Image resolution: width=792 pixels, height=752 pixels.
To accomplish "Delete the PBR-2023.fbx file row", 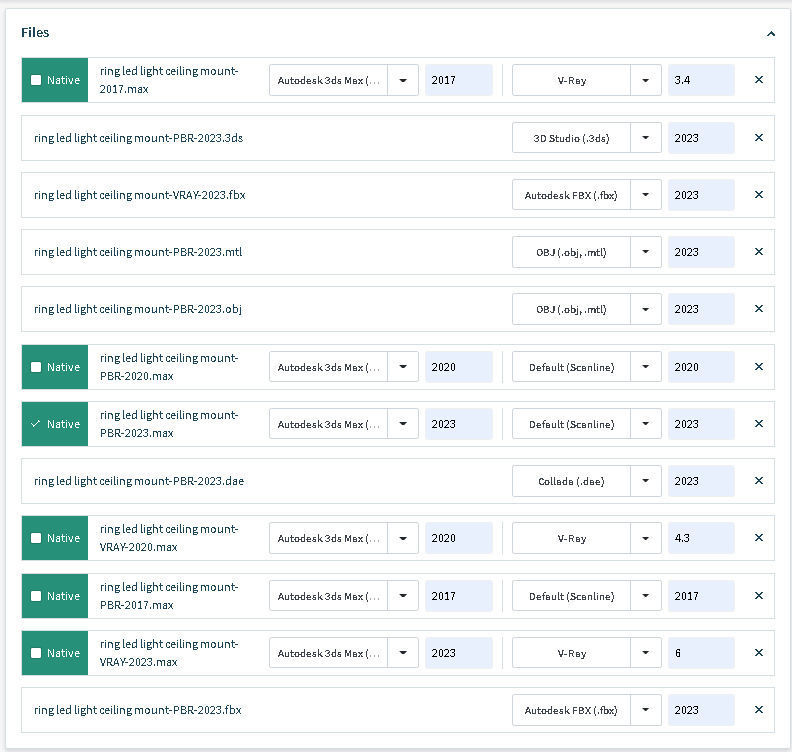I will tap(758, 710).
